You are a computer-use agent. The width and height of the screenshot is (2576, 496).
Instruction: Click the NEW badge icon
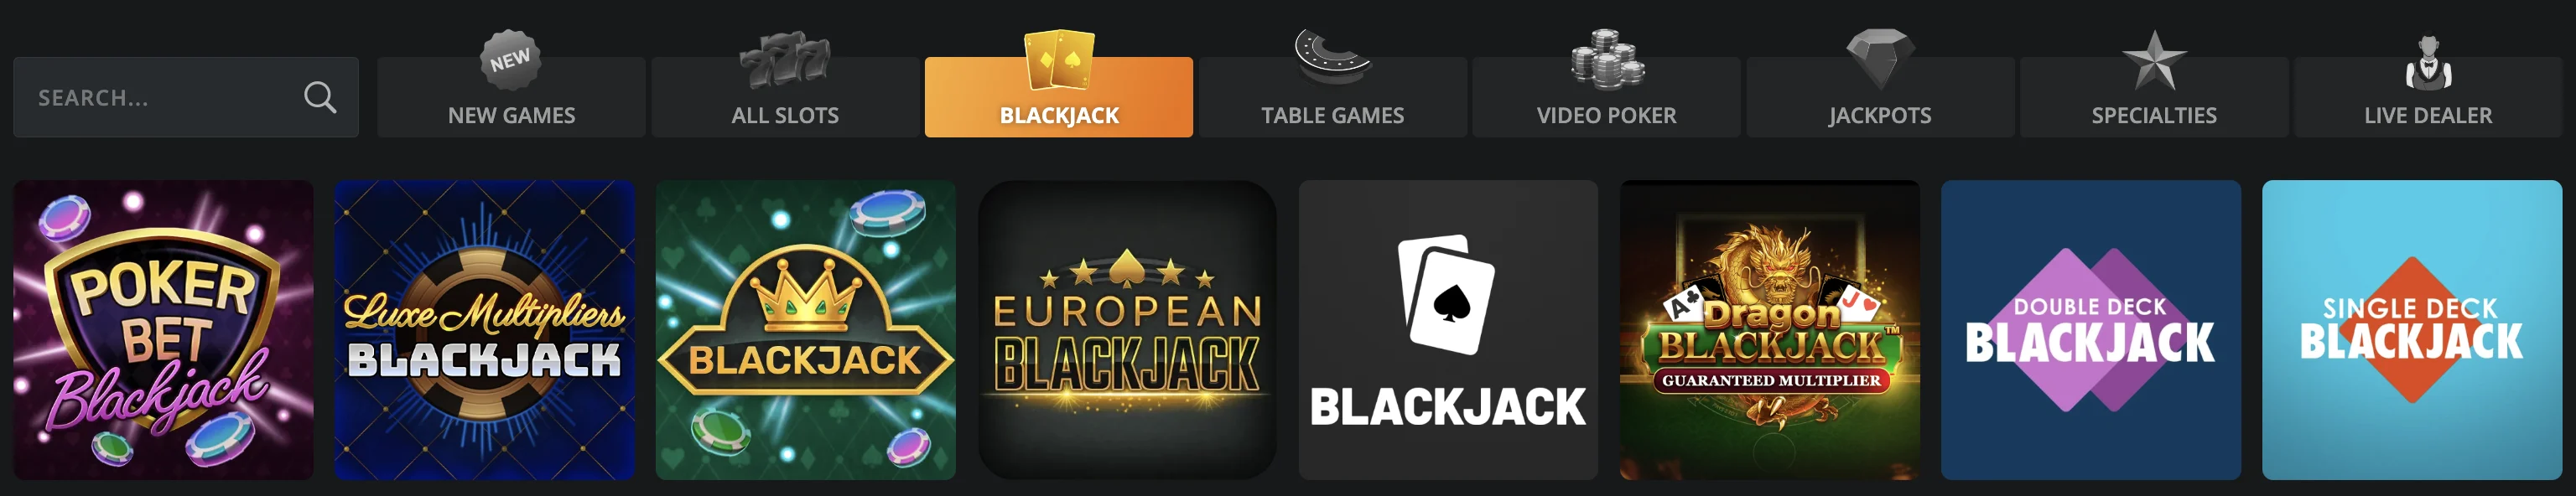(511, 60)
